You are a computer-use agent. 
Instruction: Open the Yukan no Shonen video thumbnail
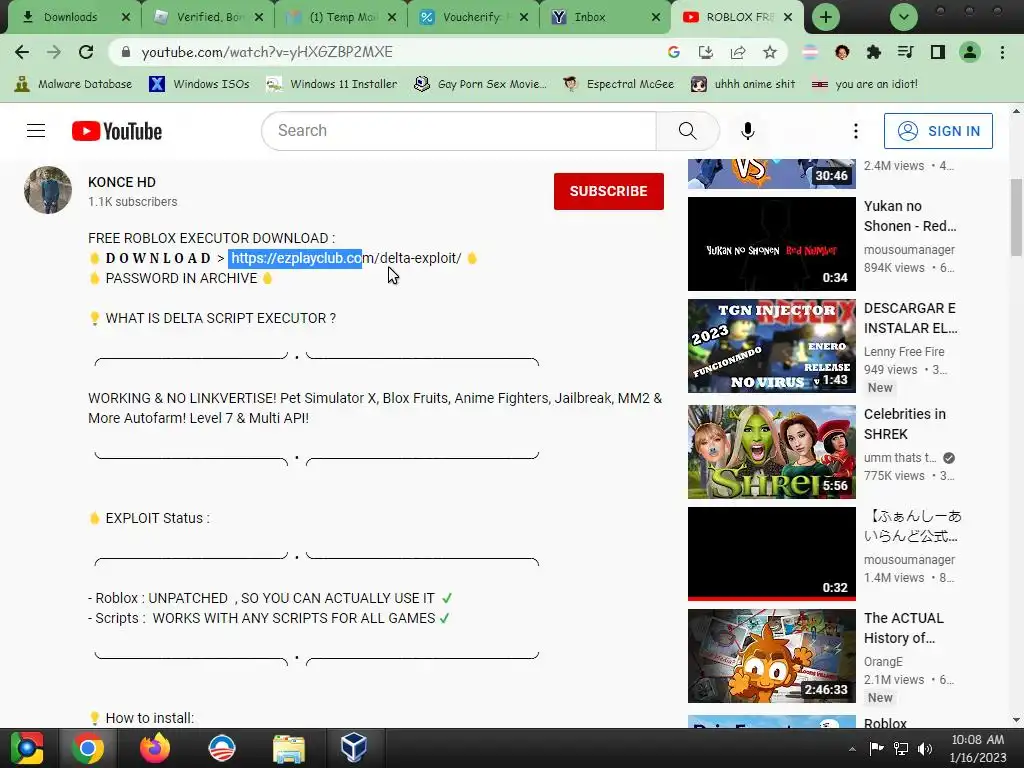[771, 244]
